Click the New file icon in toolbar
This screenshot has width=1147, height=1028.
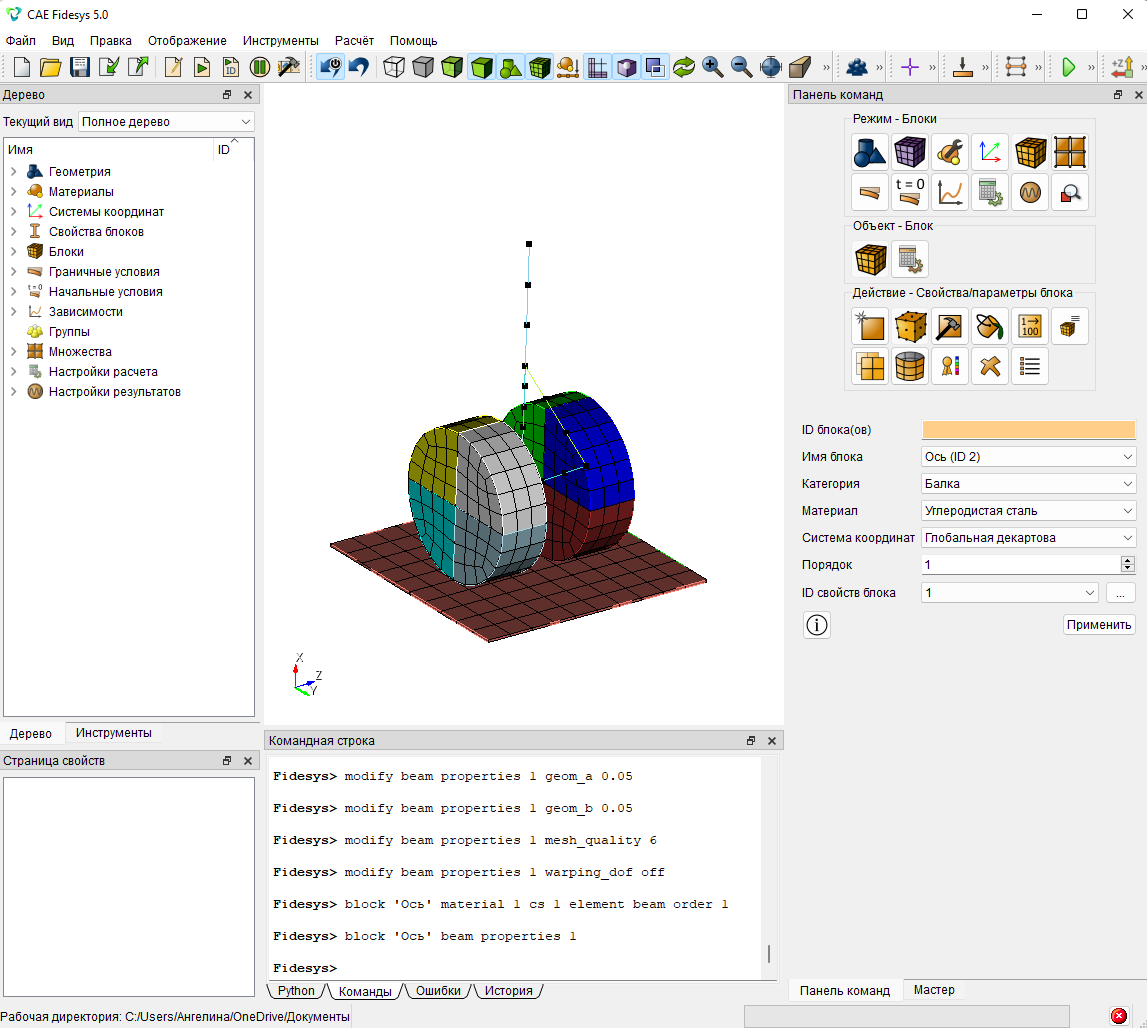(22, 67)
